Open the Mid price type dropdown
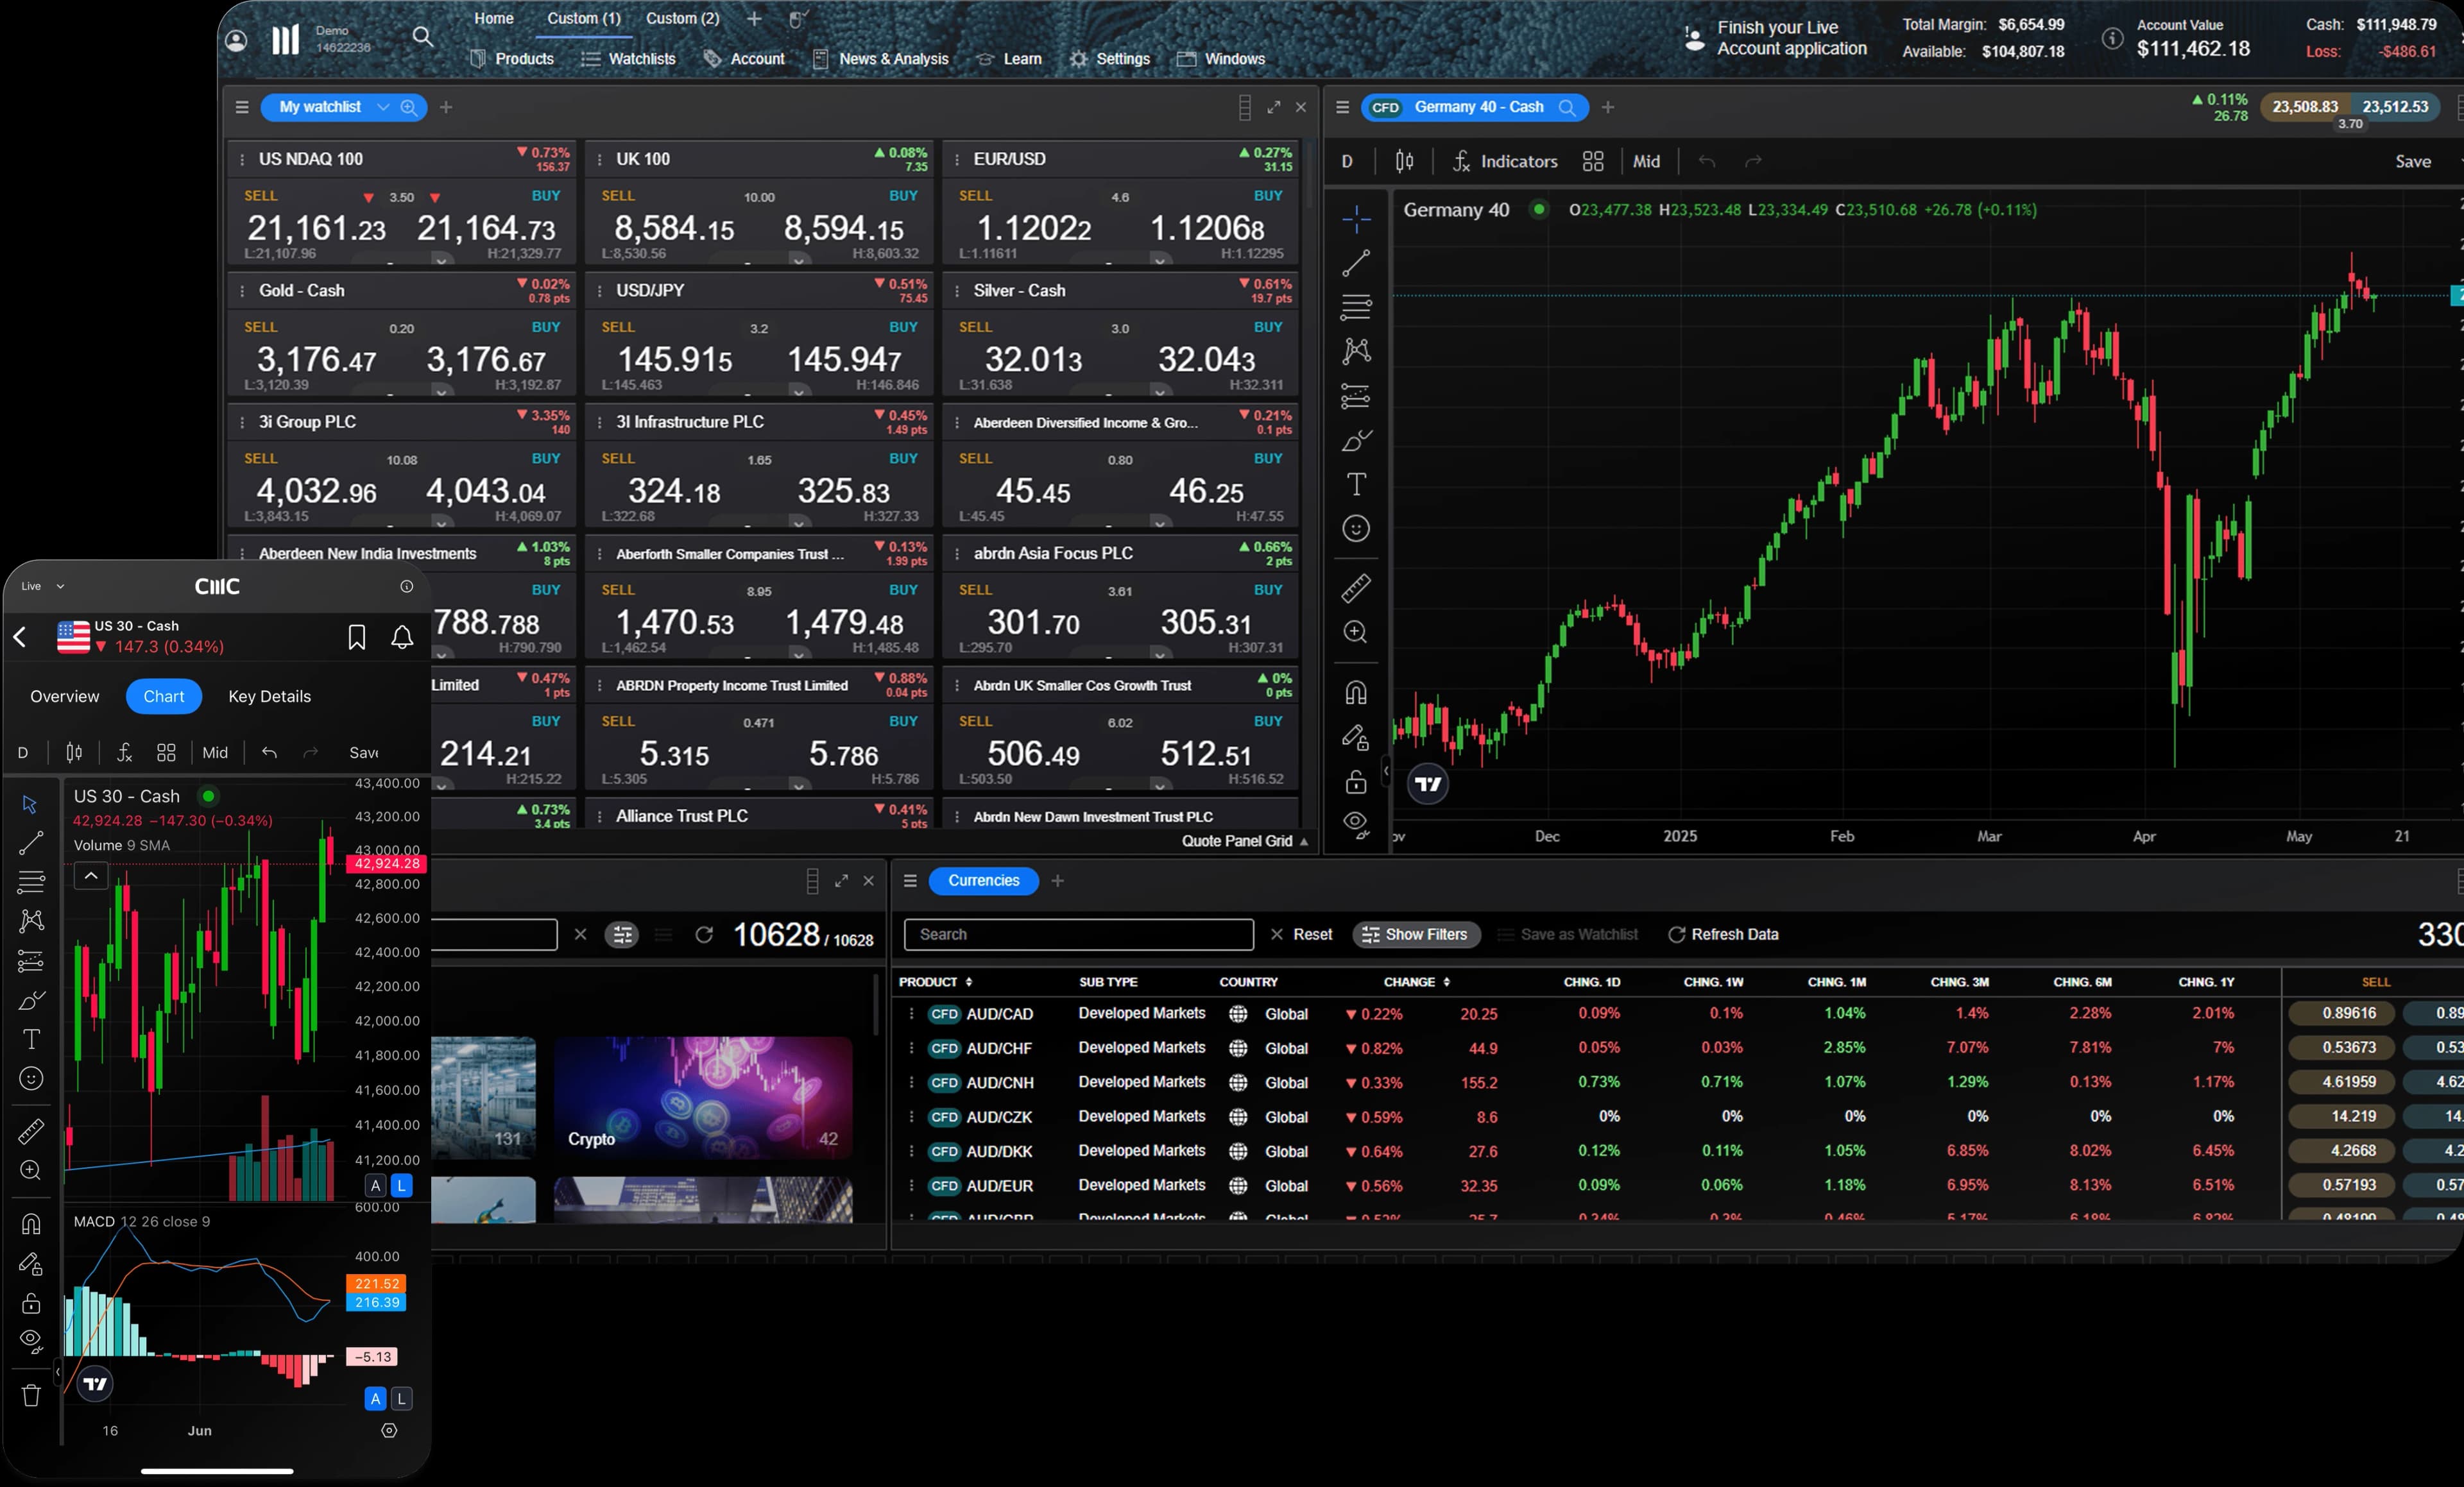This screenshot has width=2464, height=1487. 1646,161
